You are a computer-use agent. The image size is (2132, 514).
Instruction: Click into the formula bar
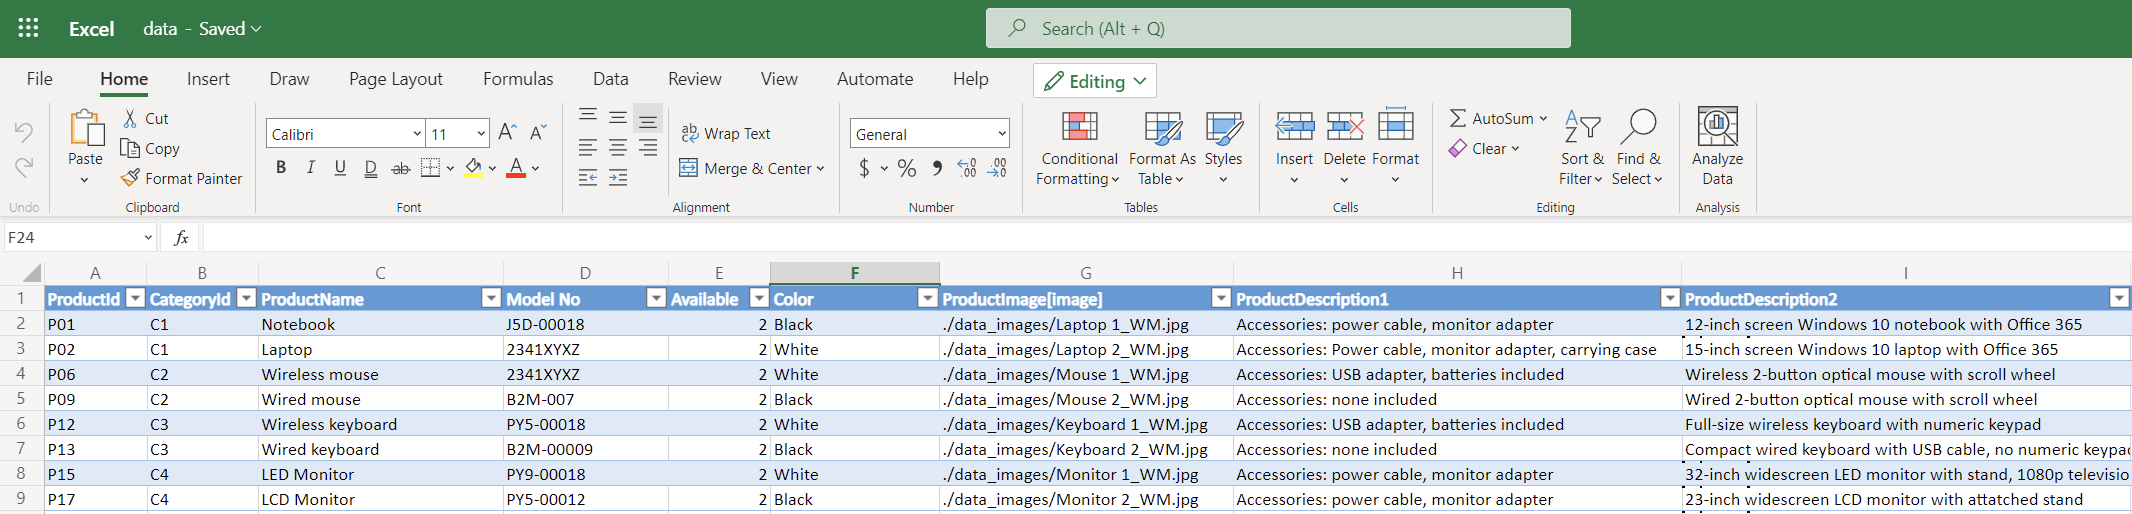pyautogui.click(x=1166, y=237)
